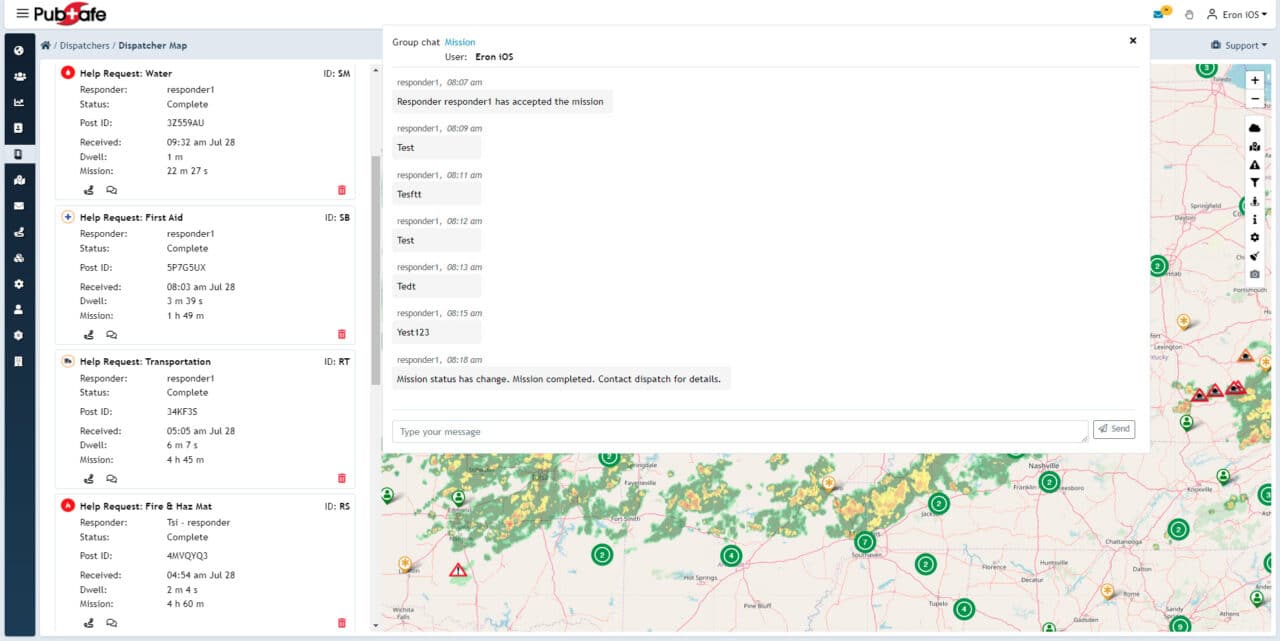Viewport: 1280px width, 641px height.
Task: Open the weather overlay tool on the map
Action: [1255, 128]
